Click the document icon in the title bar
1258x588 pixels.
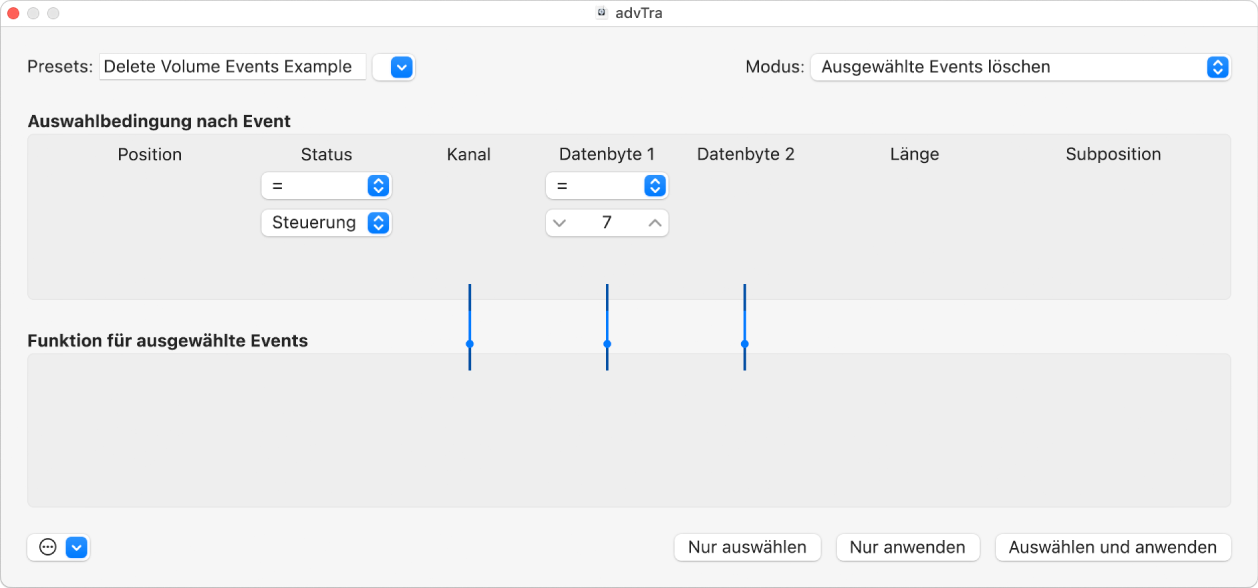[601, 14]
